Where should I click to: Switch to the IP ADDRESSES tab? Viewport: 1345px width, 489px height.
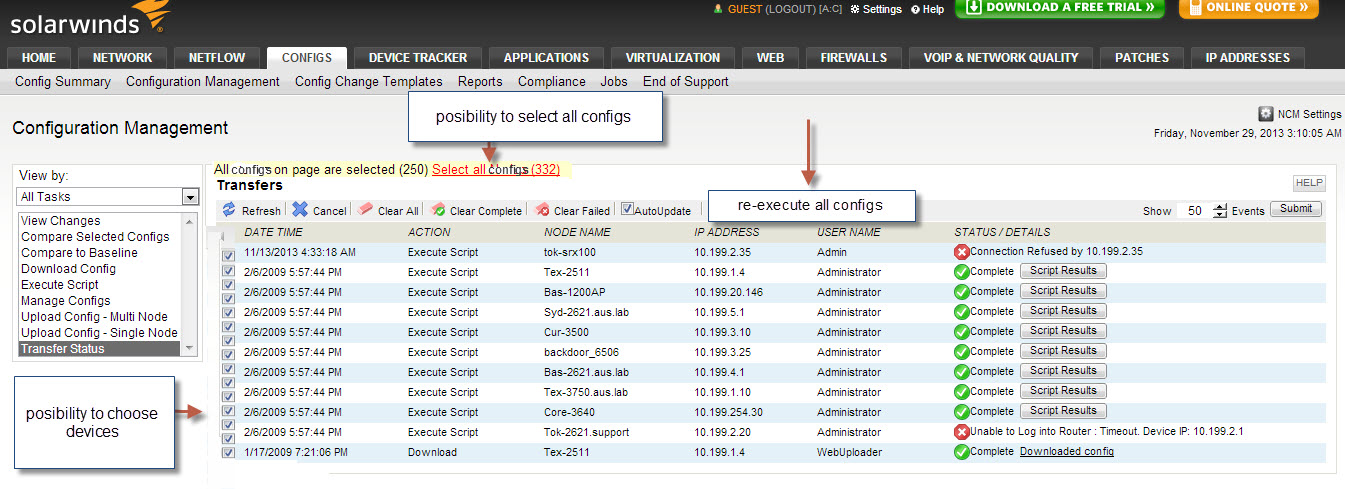pos(1247,58)
